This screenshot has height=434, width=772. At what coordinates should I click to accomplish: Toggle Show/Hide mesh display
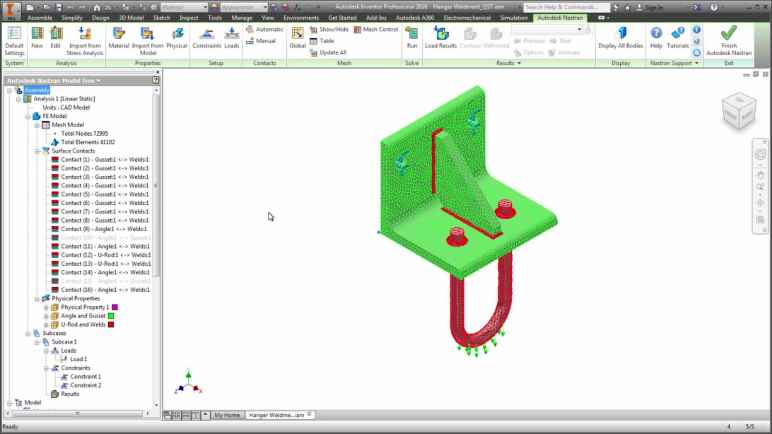[329, 30]
